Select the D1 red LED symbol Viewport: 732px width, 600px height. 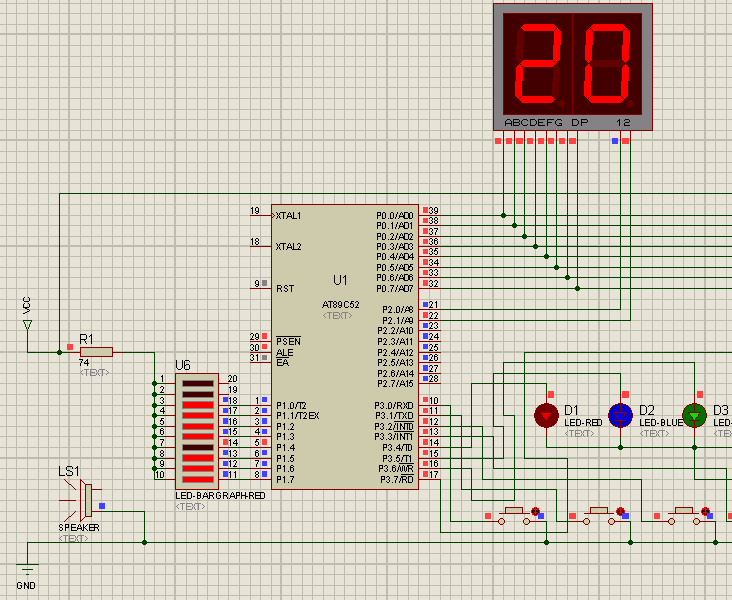click(x=546, y=416)
